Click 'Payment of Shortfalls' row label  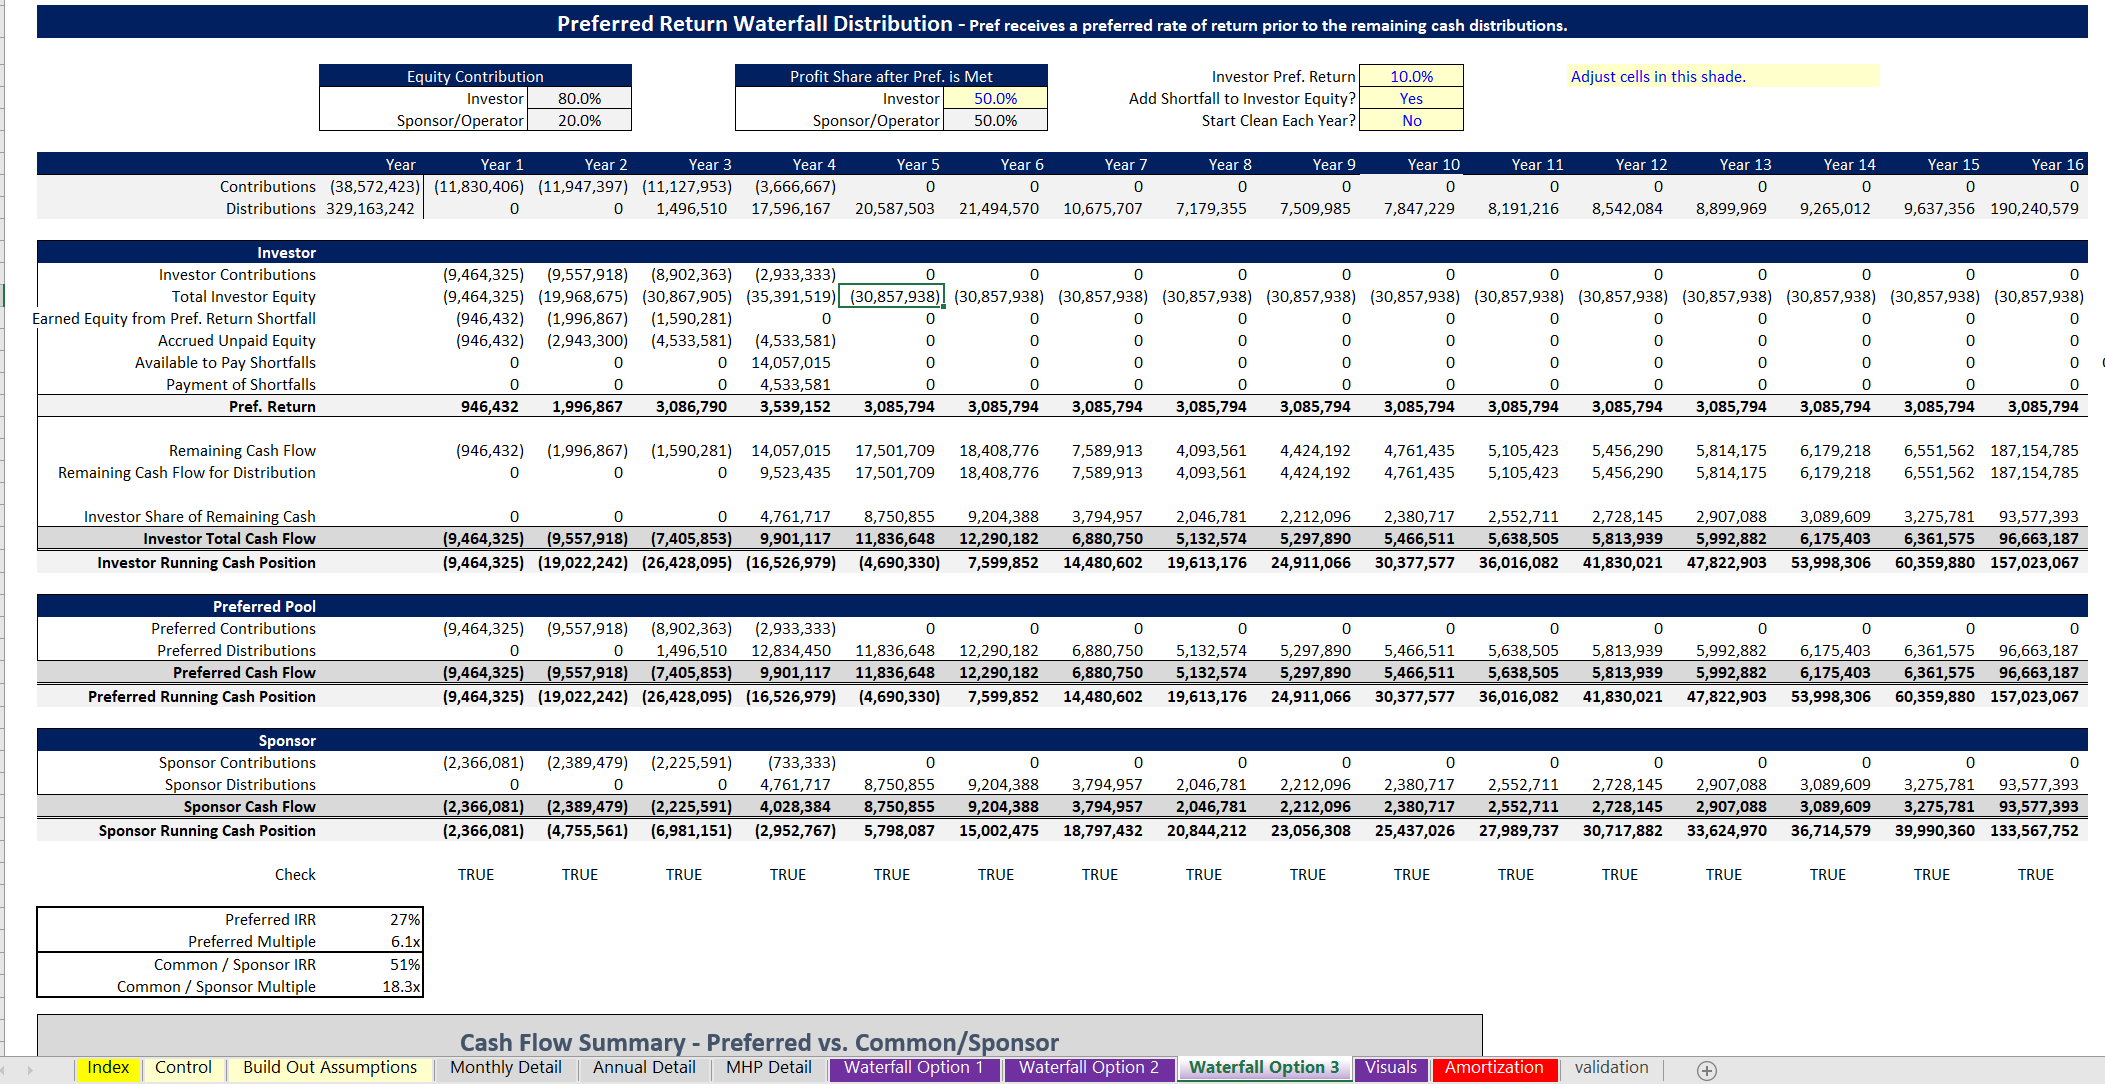tap(240, 384)
